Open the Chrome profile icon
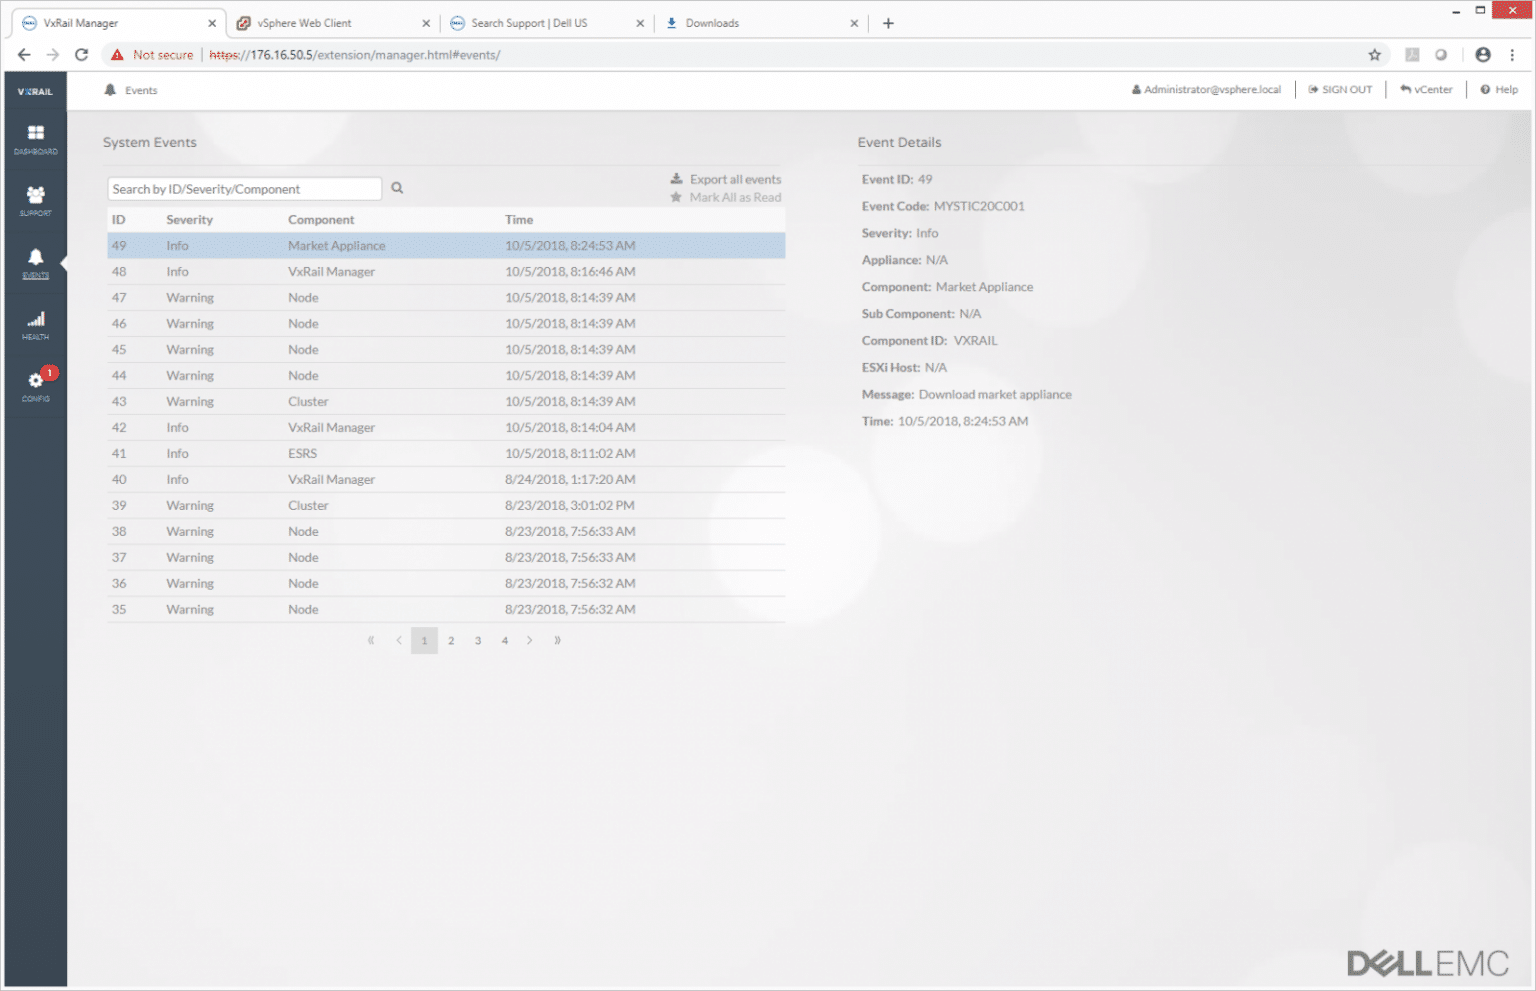 coord(1483,55)
